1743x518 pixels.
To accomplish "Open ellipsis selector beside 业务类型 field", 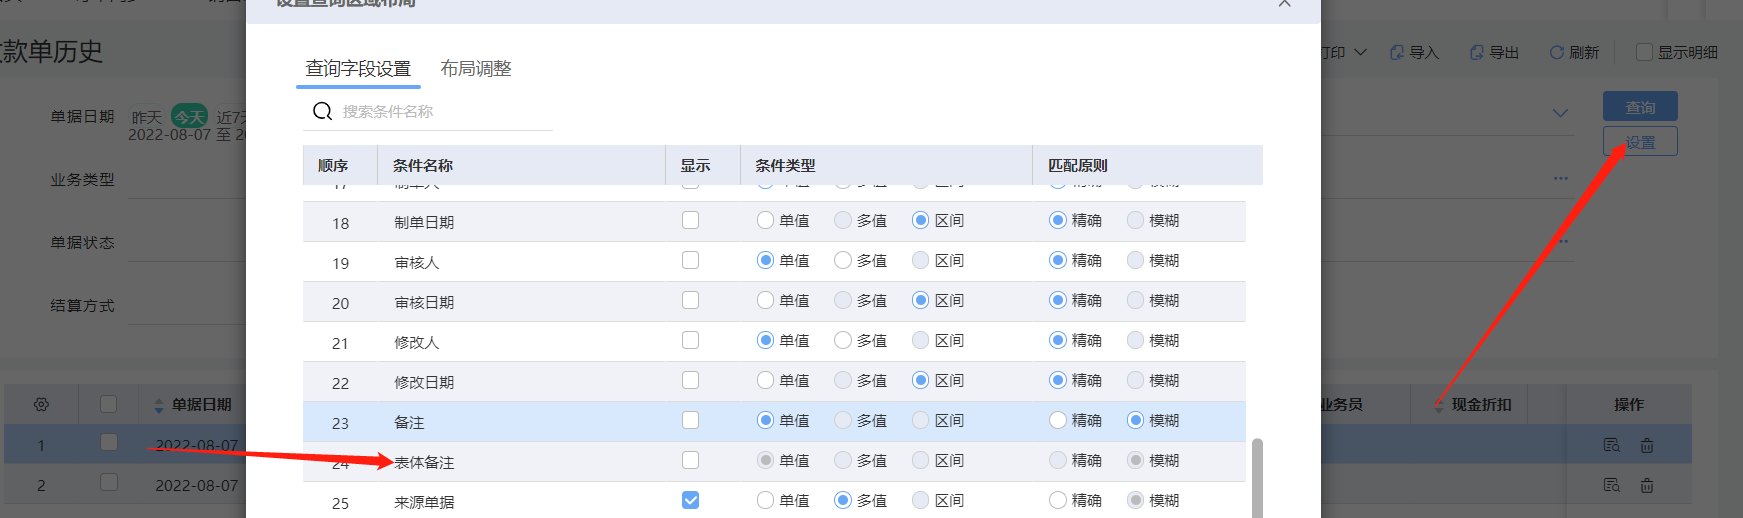I will (x=1560, y=179).
